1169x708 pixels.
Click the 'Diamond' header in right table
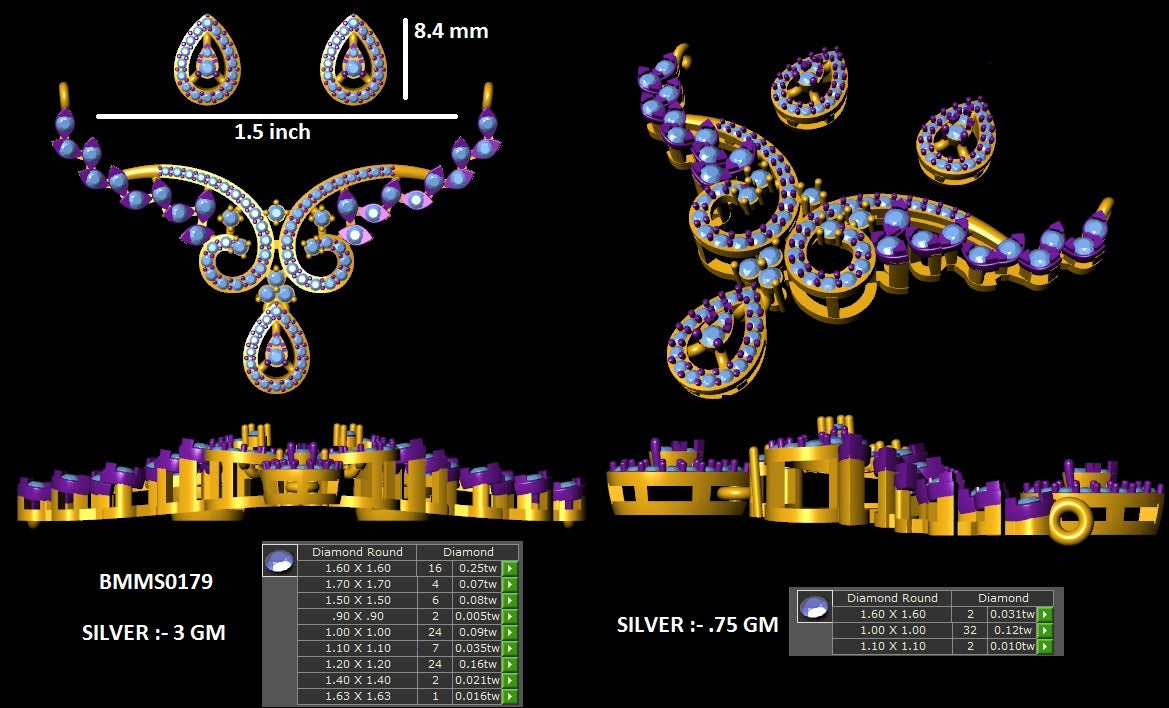(x=1003, y=598)
